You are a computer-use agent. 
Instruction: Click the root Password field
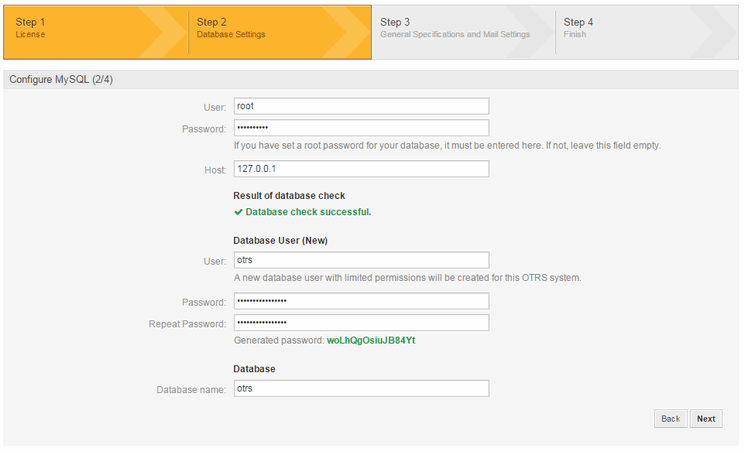(x=361, y=128)
